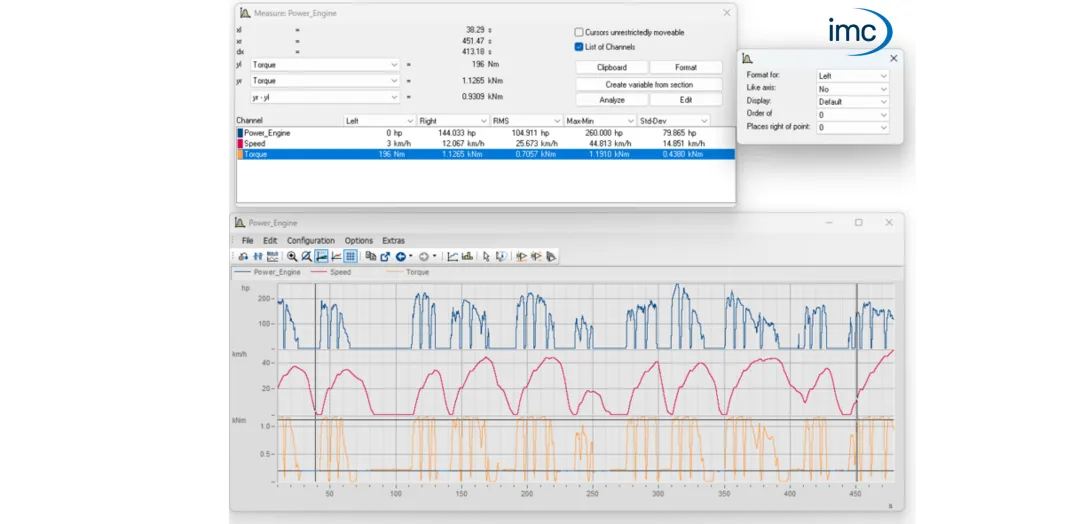
Task: Enable Cursors unrestrictedly moveable checkbox
Action: coord(579,33)
